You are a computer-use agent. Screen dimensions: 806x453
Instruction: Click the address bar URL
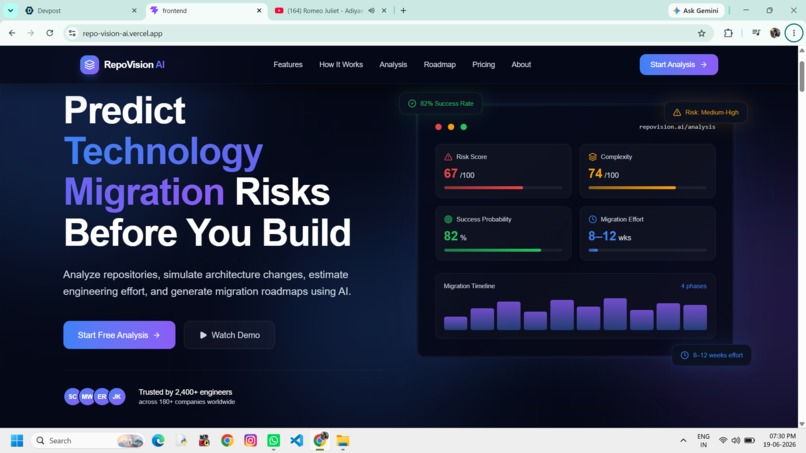coord(122,33)
